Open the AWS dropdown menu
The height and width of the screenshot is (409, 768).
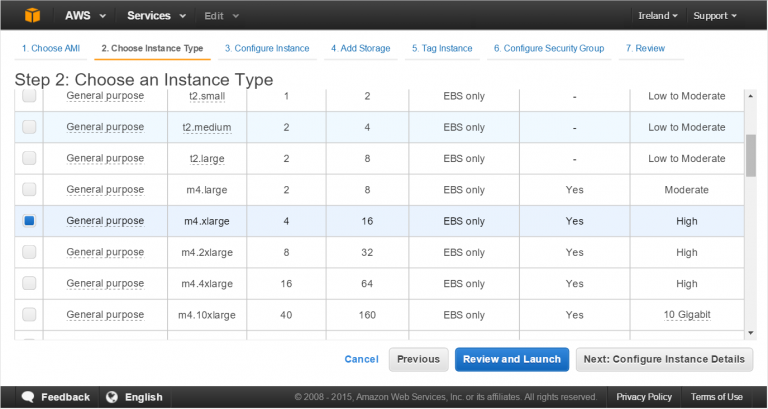tap(85, 16)
